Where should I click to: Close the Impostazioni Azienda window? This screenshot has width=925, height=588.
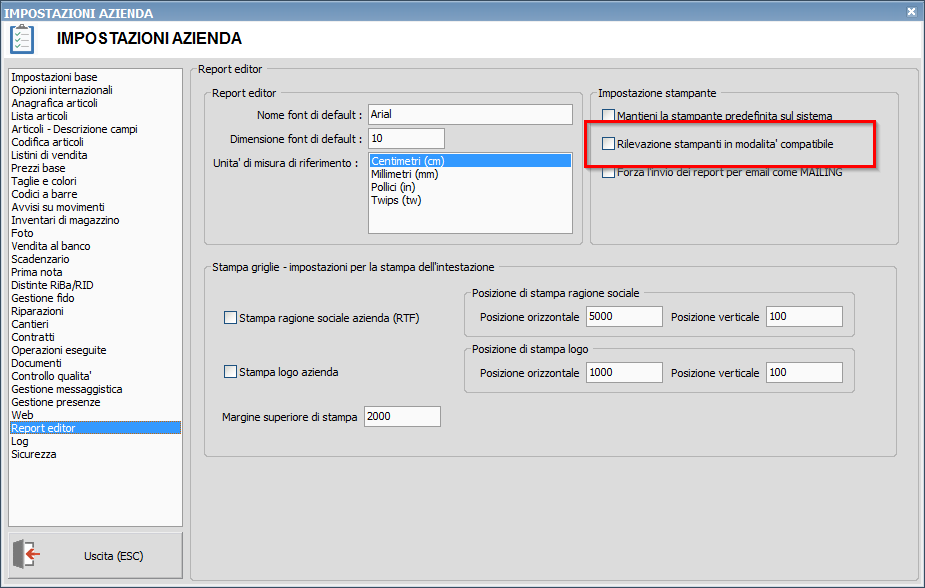pos(911,12)
